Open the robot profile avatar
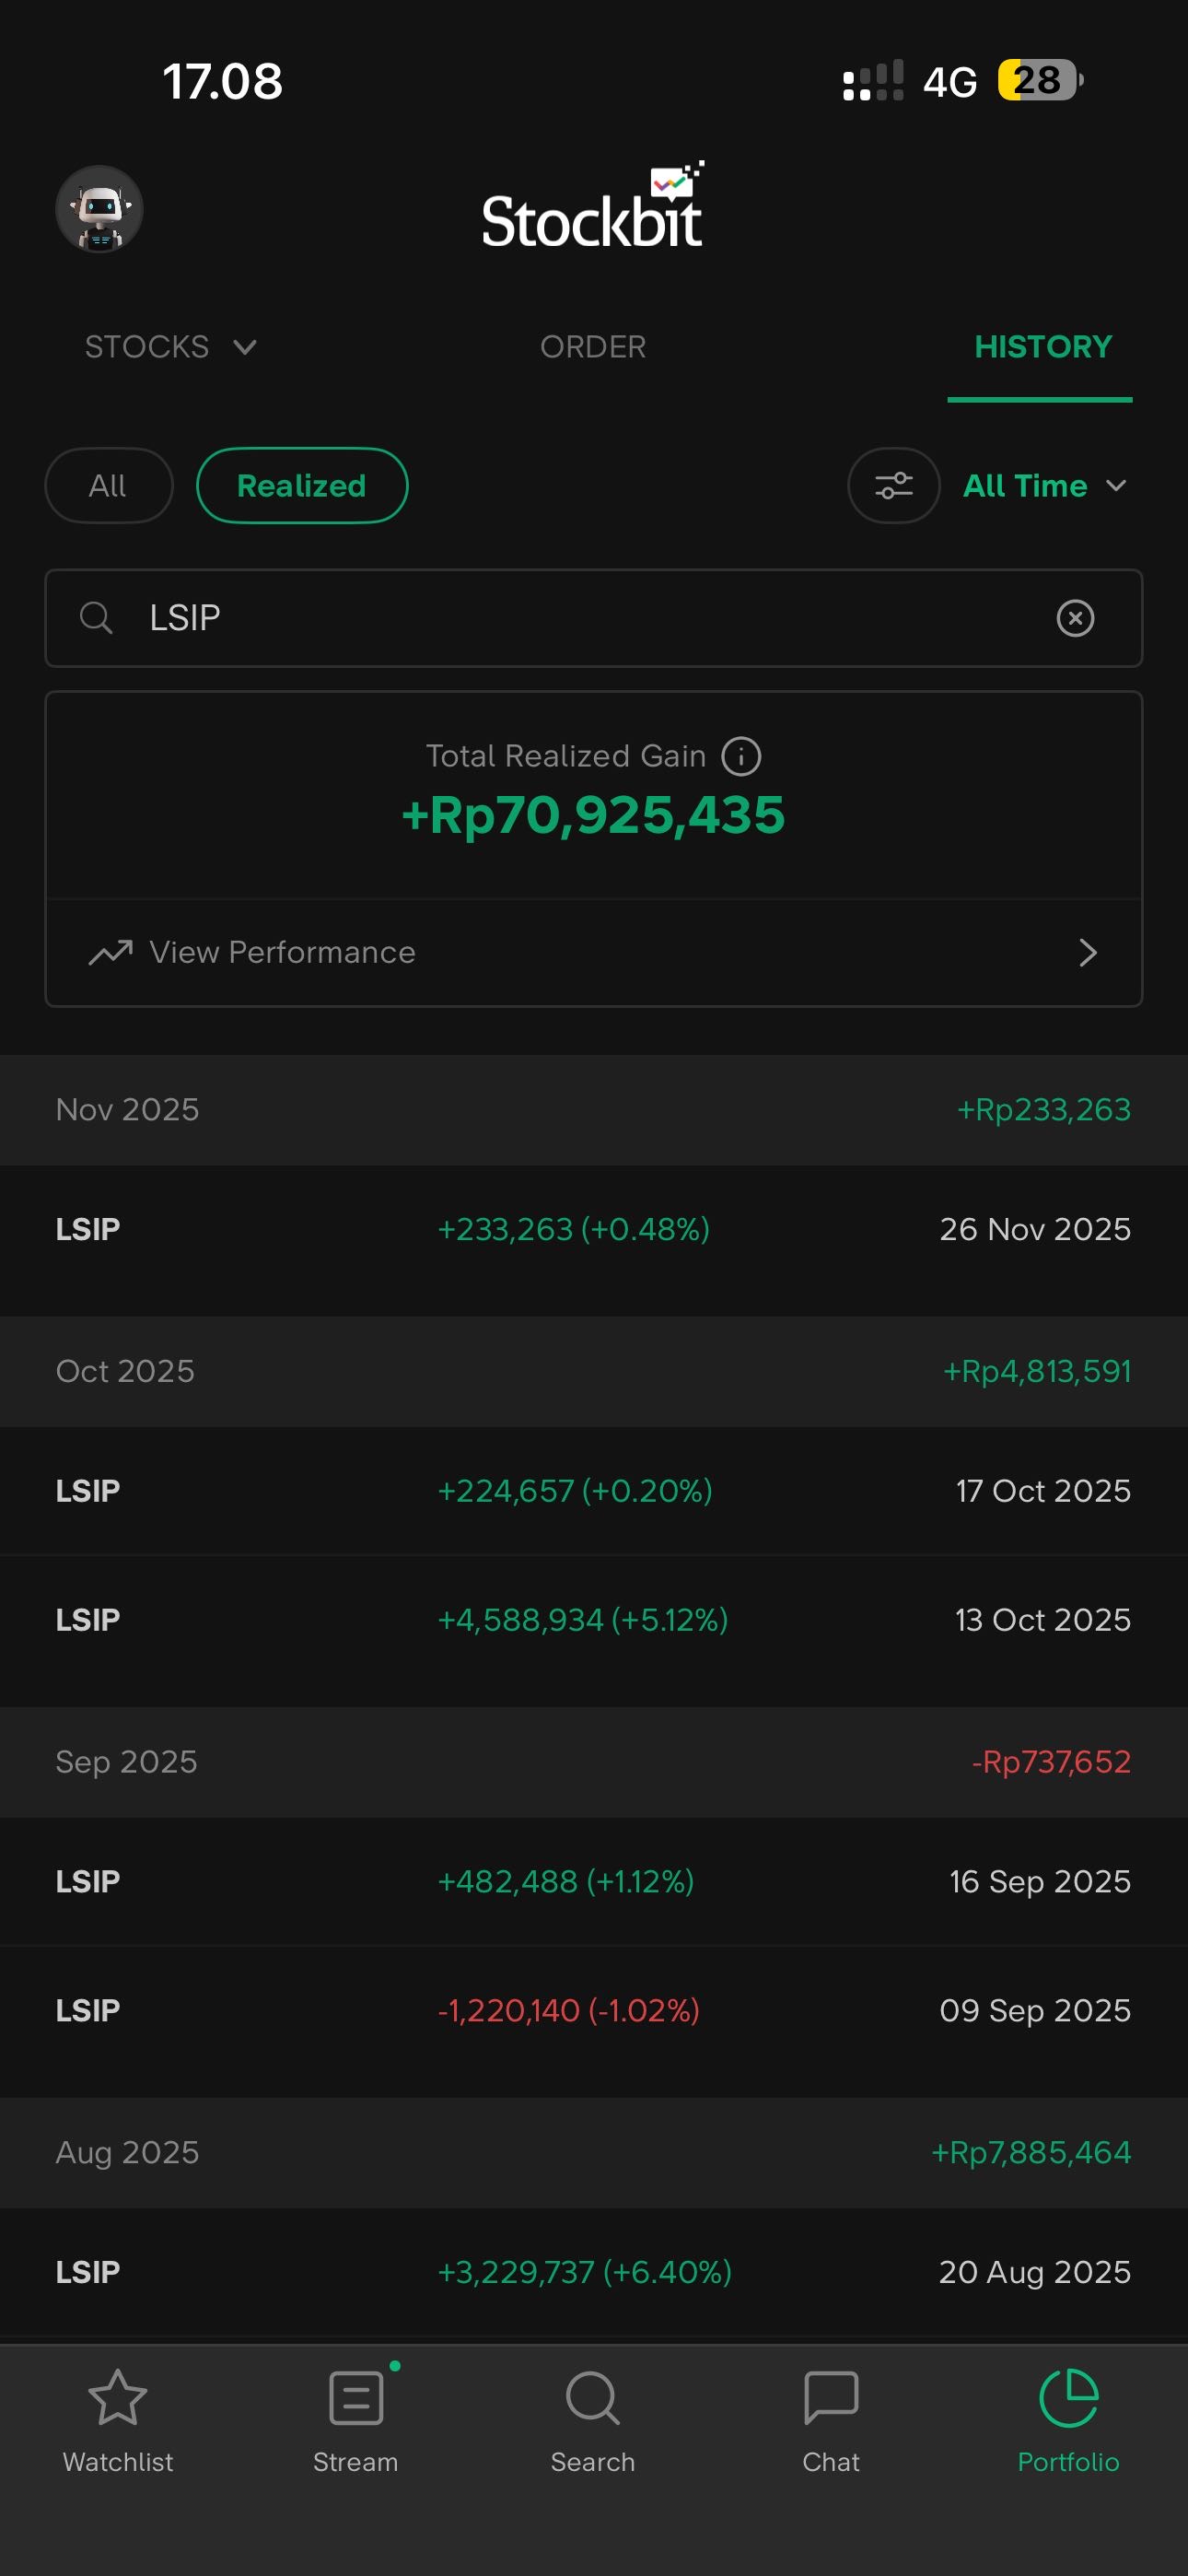 [99, 209]
